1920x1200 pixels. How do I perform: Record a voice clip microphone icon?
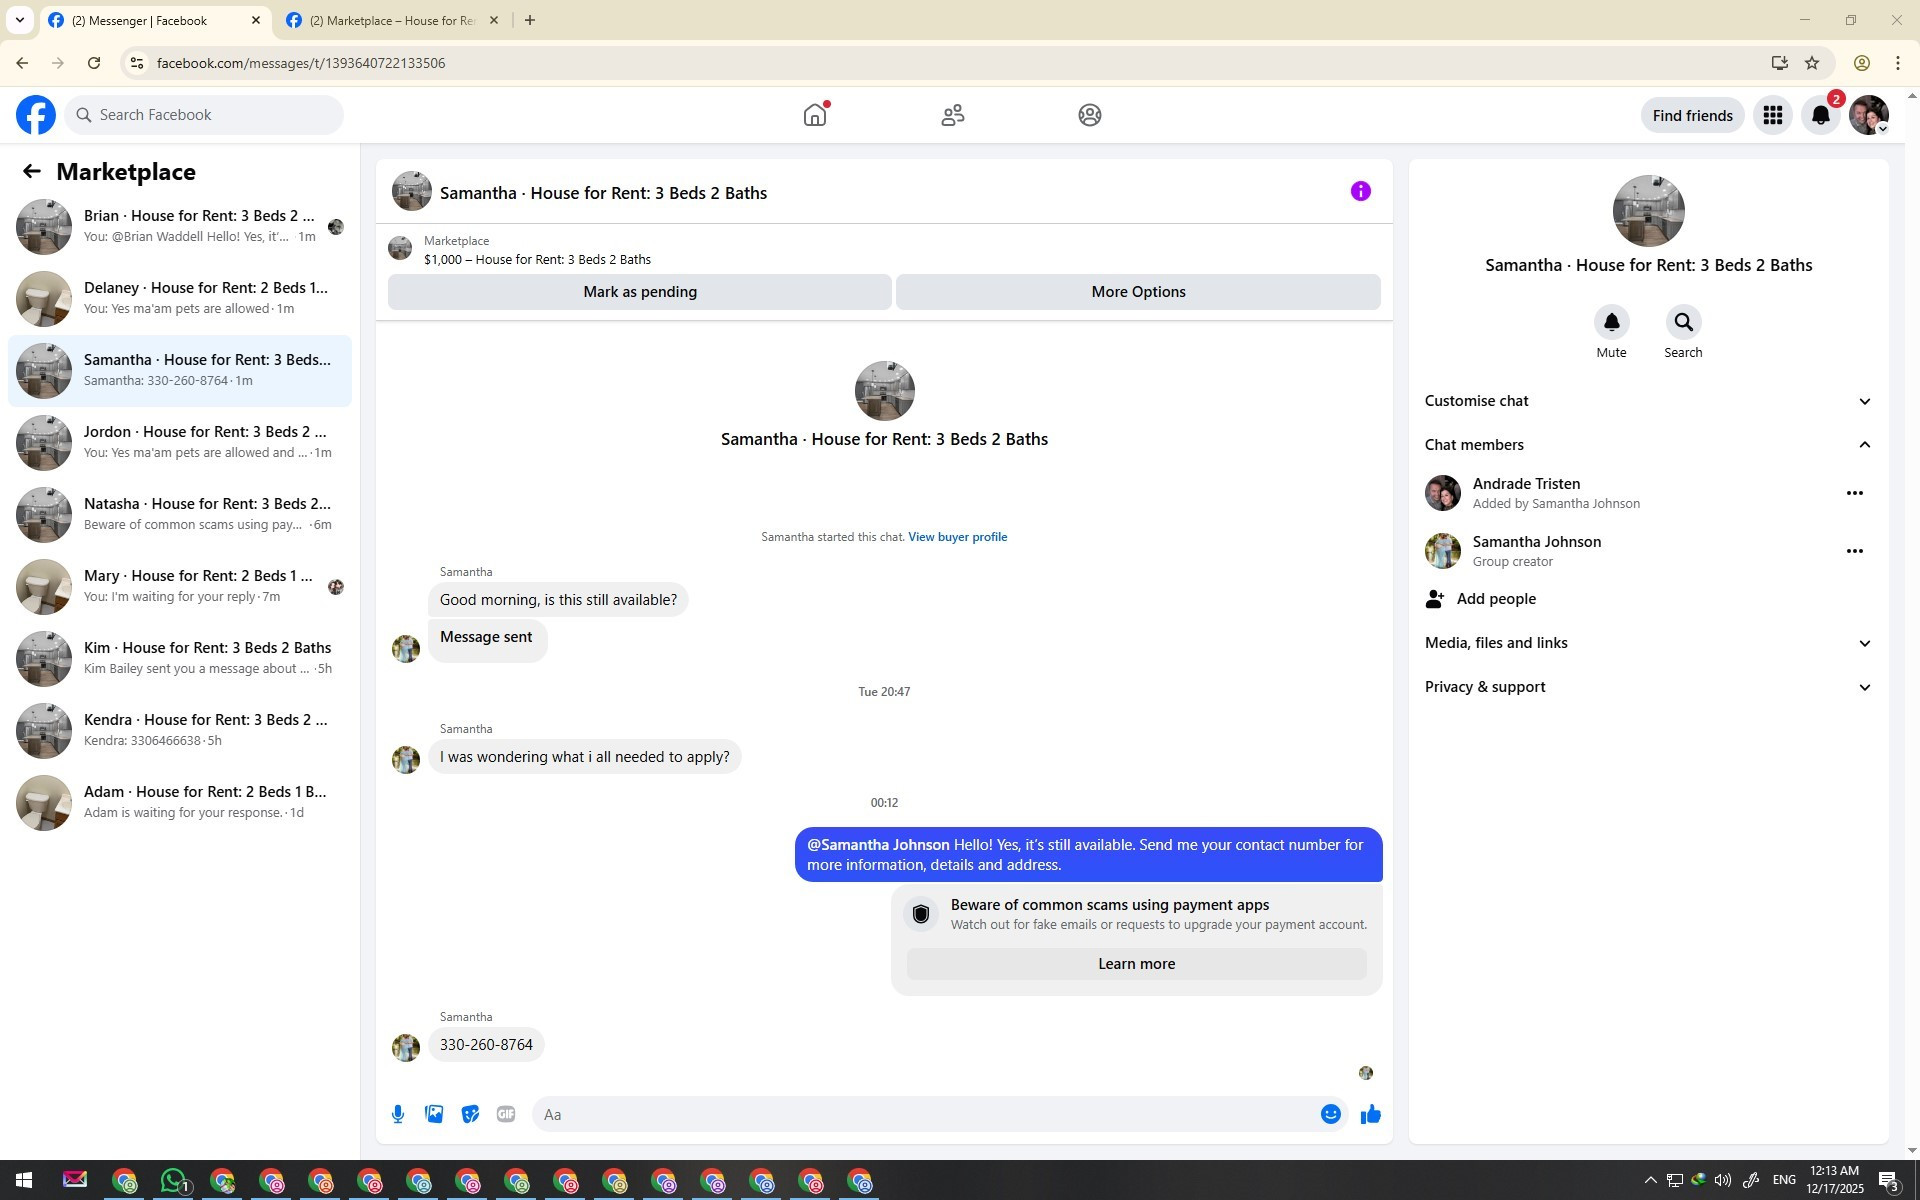[x=398, y=1114]
